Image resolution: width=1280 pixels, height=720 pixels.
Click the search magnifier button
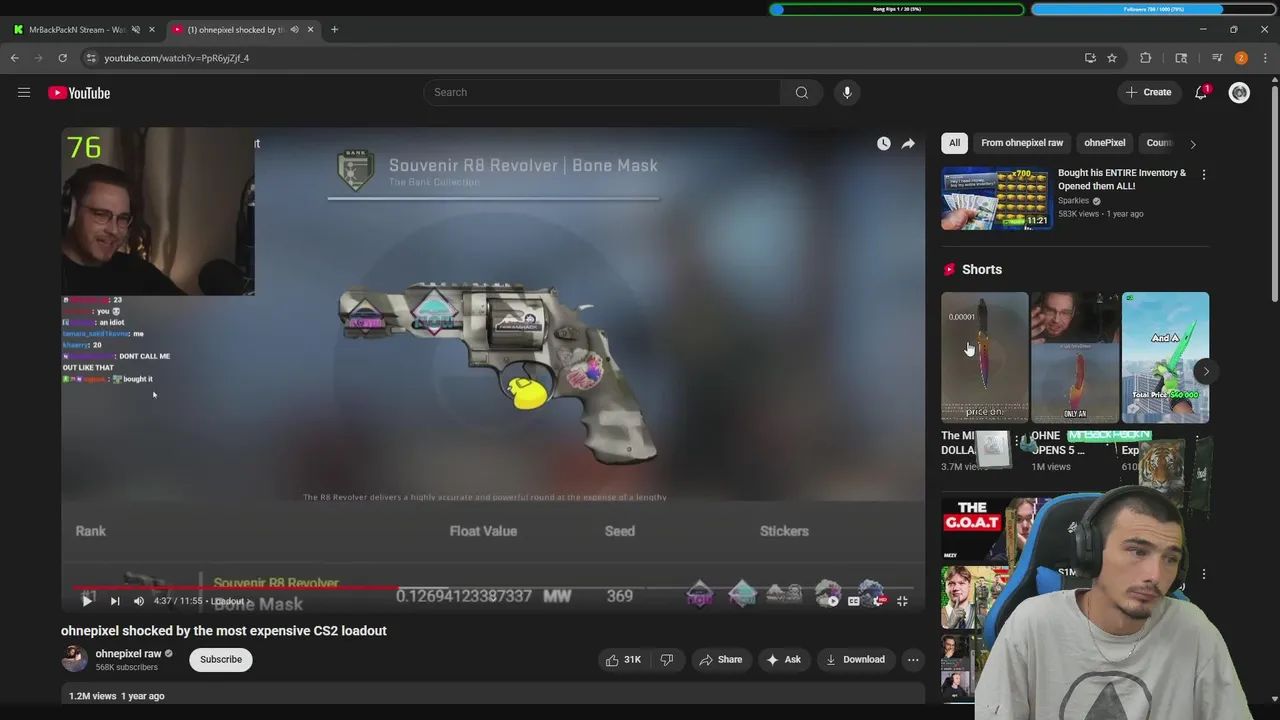pos(801,92)
